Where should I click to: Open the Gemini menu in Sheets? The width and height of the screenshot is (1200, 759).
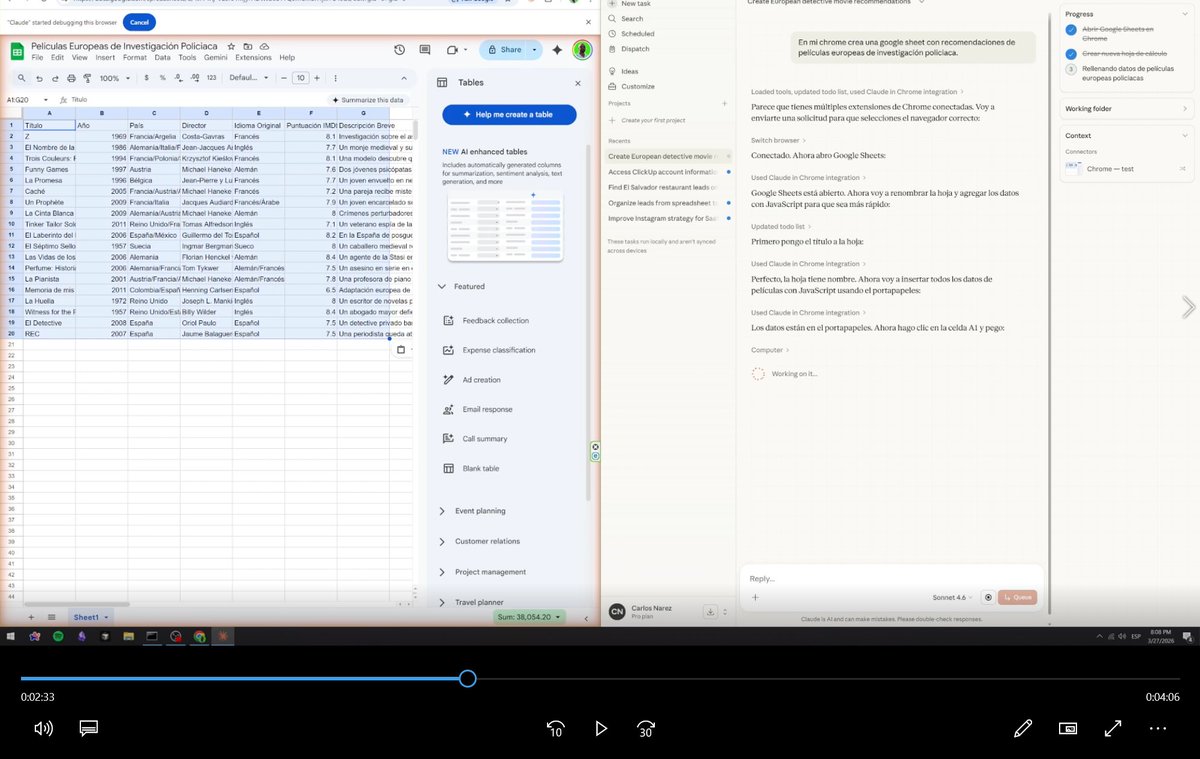click(216, 57)
